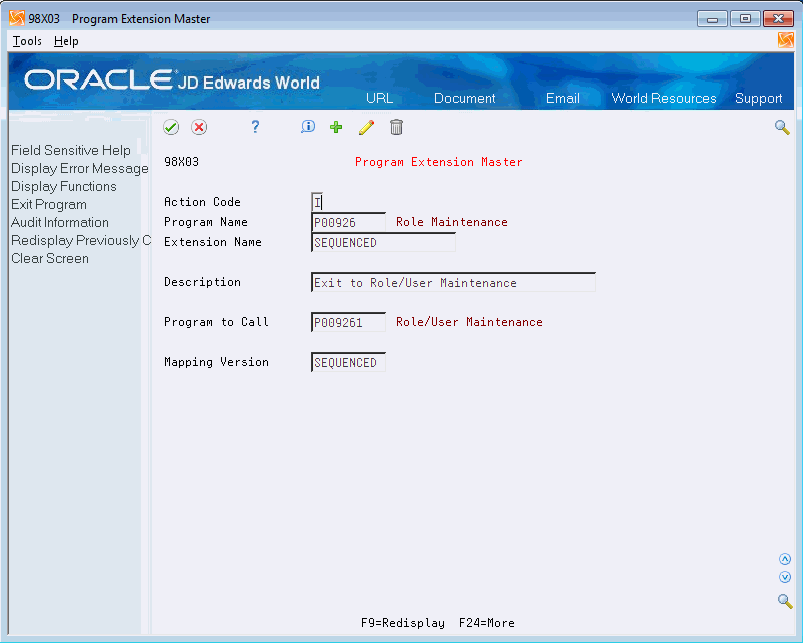Open the URL link in banner

pyautogui.click(x=379, y=98)
